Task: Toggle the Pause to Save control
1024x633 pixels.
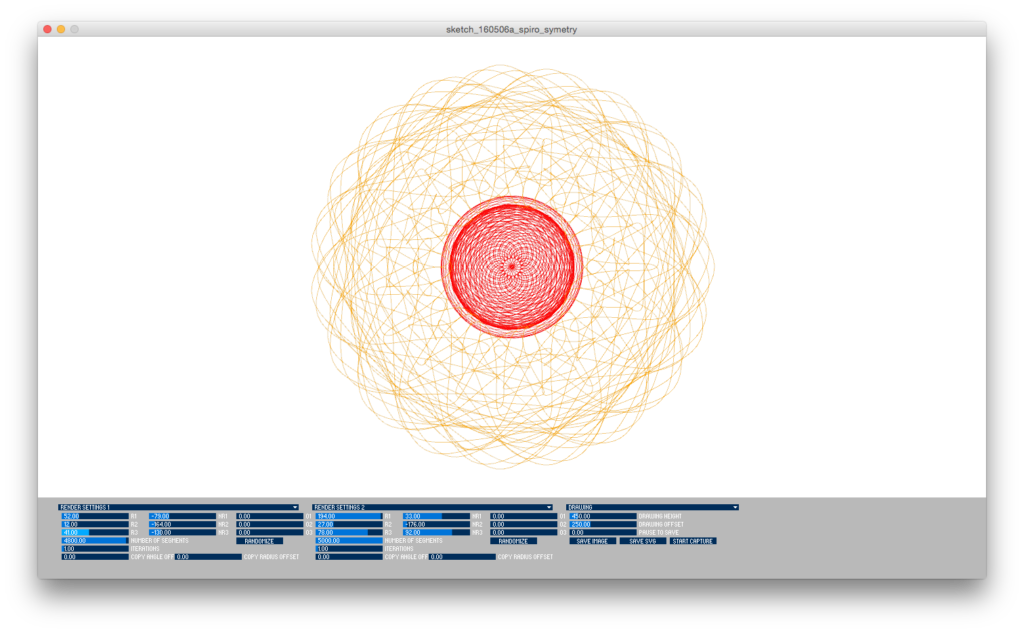Action: pos(603,532)
